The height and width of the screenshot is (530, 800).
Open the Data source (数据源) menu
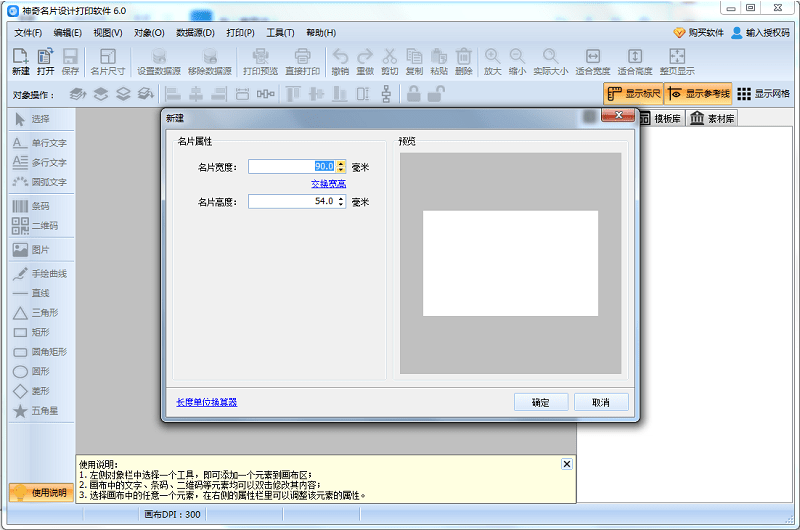[196, 33]
